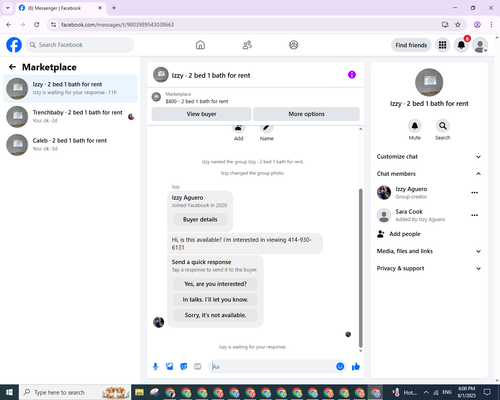This screenshot has height=400, width=500.
Task: Expand Media, files and links section
Action: (429, 251)
